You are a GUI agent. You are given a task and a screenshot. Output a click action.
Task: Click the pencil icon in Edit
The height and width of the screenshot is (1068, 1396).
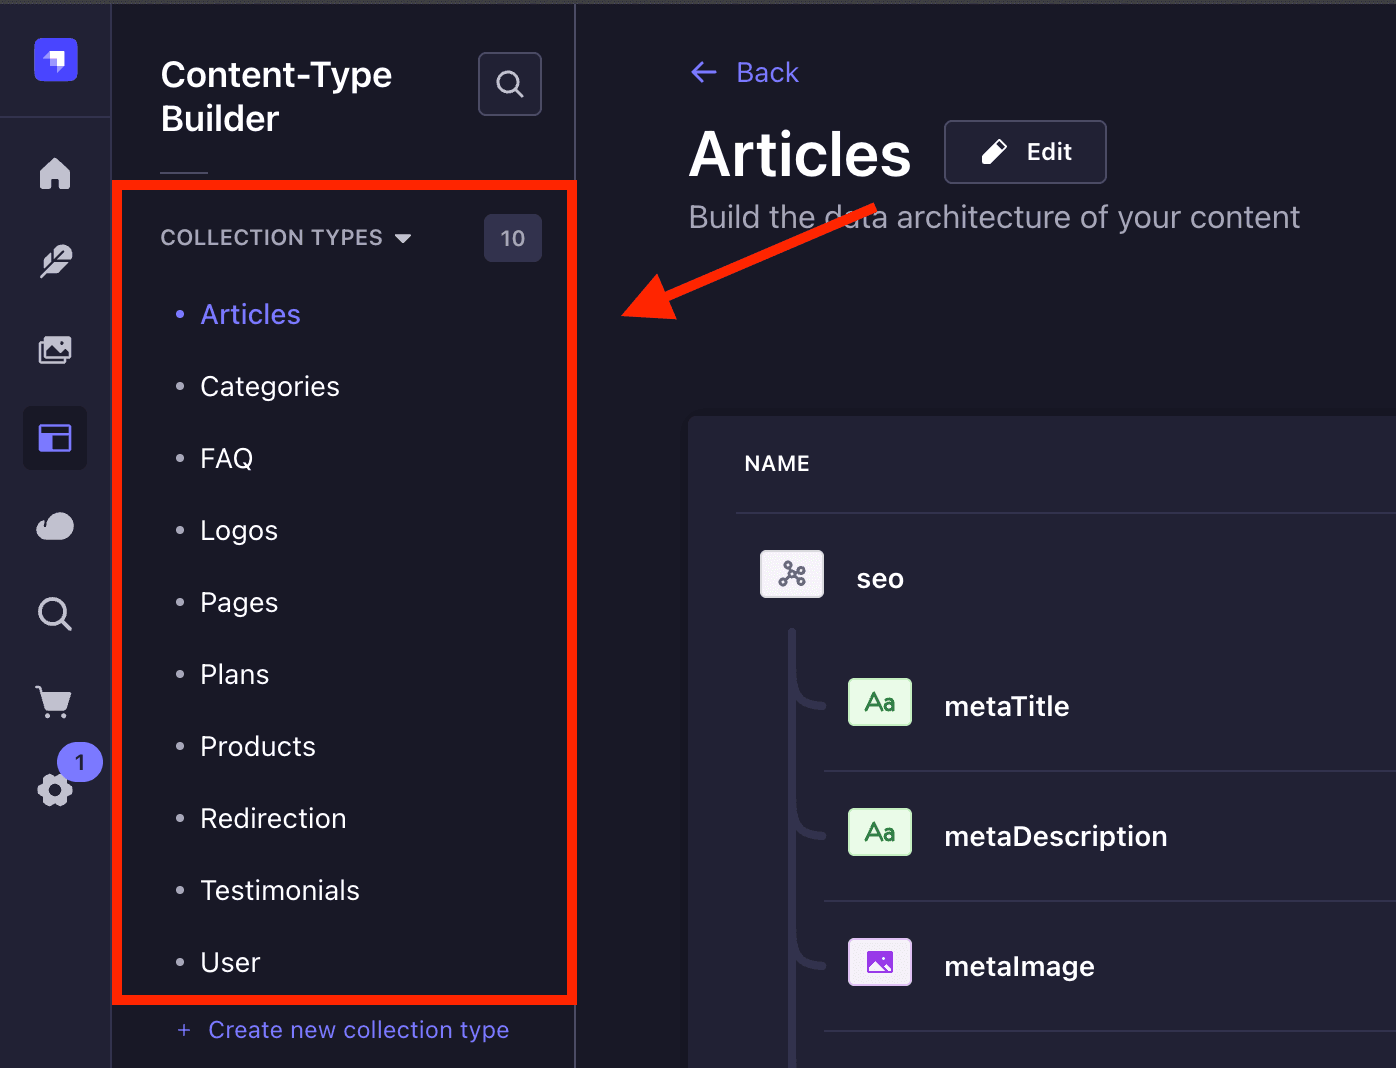point(994,152)
